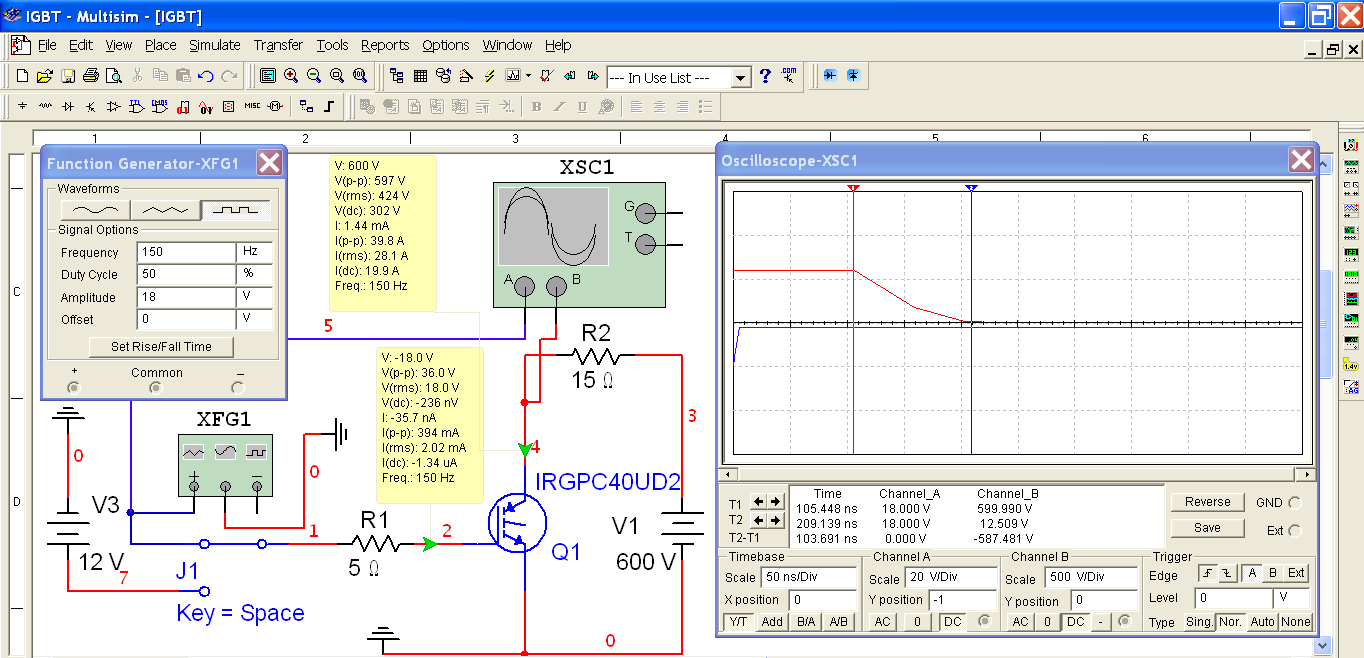The width and height of the screenshot is (1364, 658).
Task: Click the Set Rise/Fall Time button
Action: tap(161, 346)
